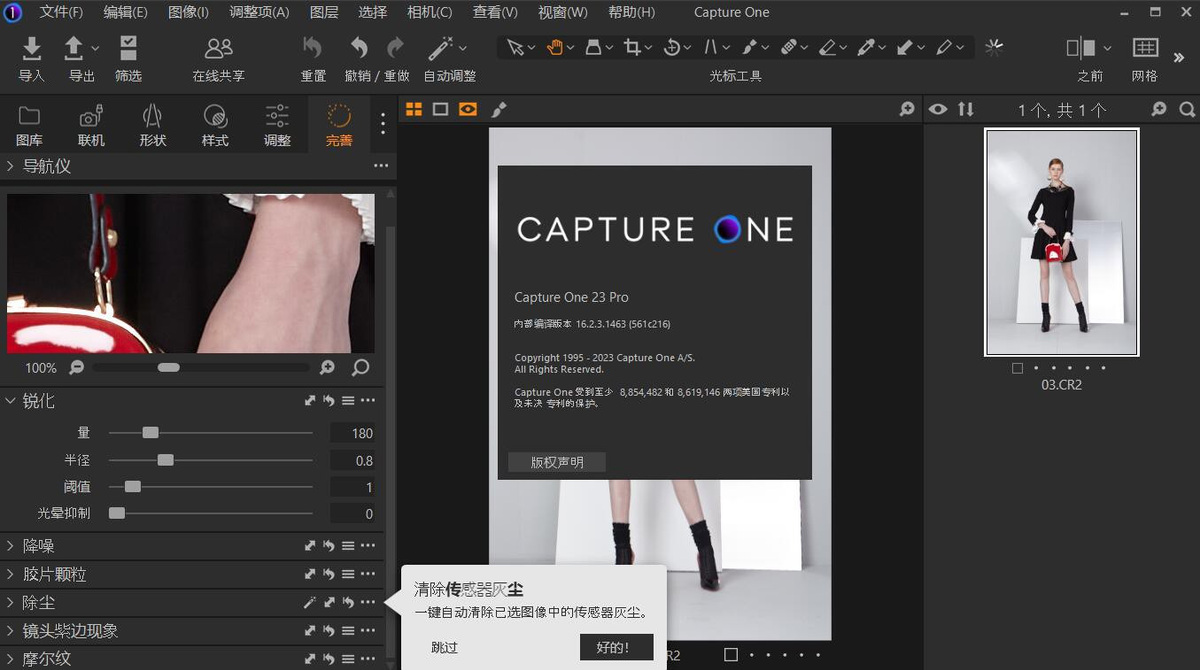This screenshot has width=1200, height=670.
Task: Click the 版权声明 button in About dialog
Action: click(557, 462)
